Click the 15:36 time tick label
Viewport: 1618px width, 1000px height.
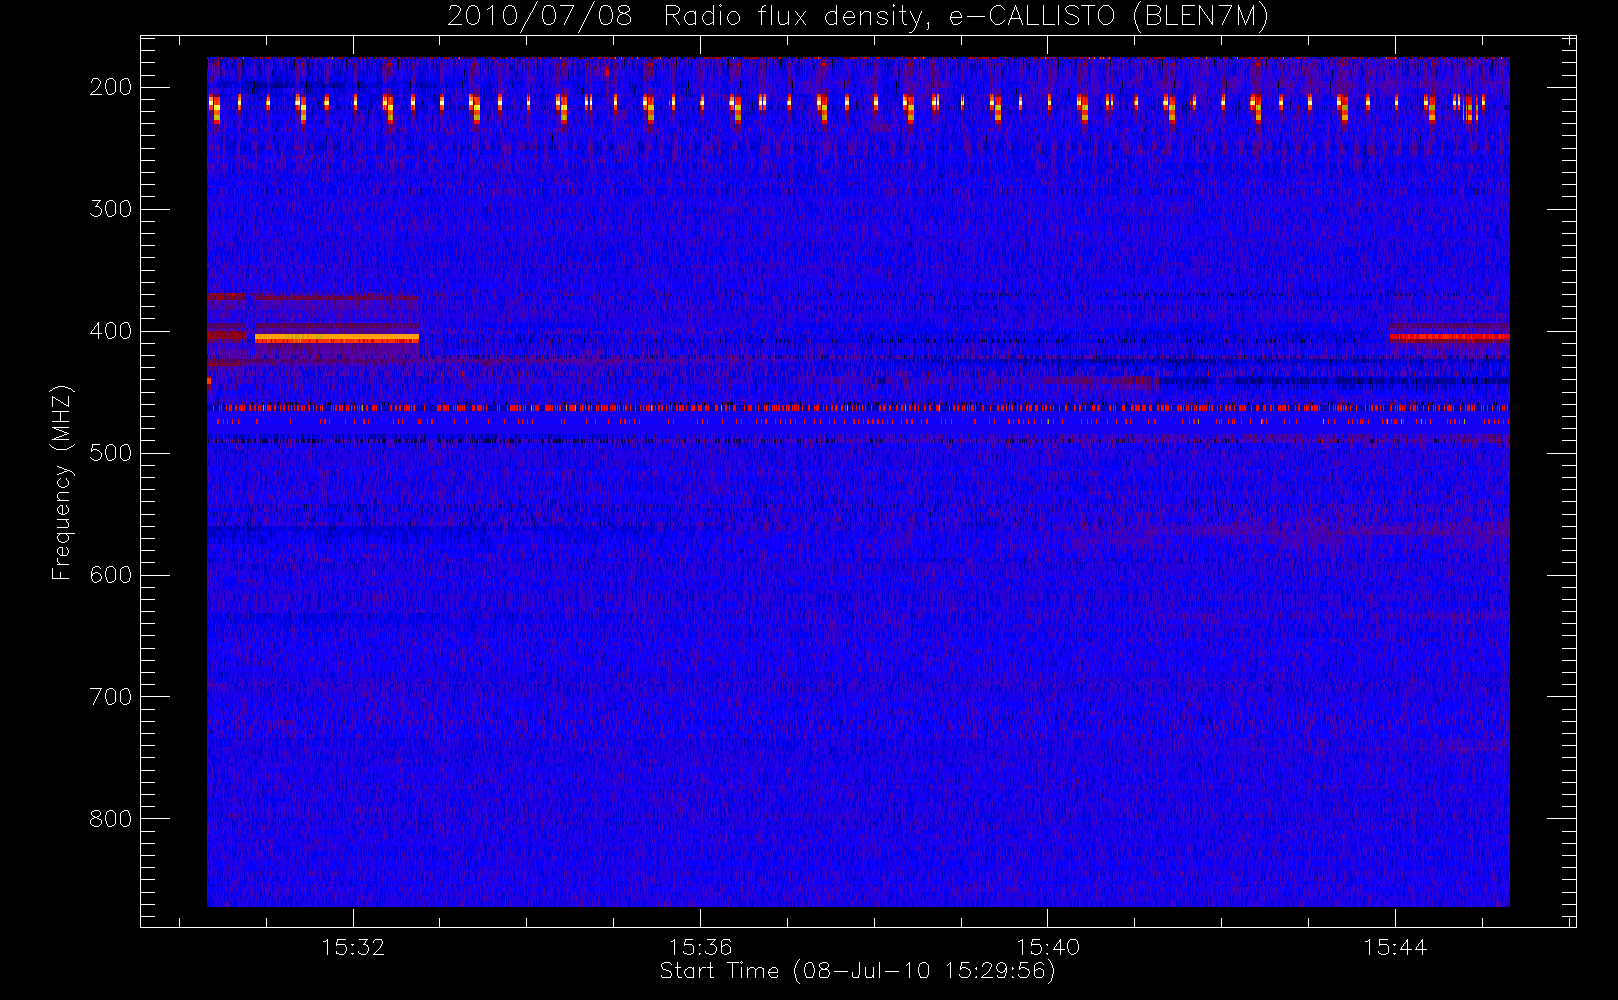700,947
